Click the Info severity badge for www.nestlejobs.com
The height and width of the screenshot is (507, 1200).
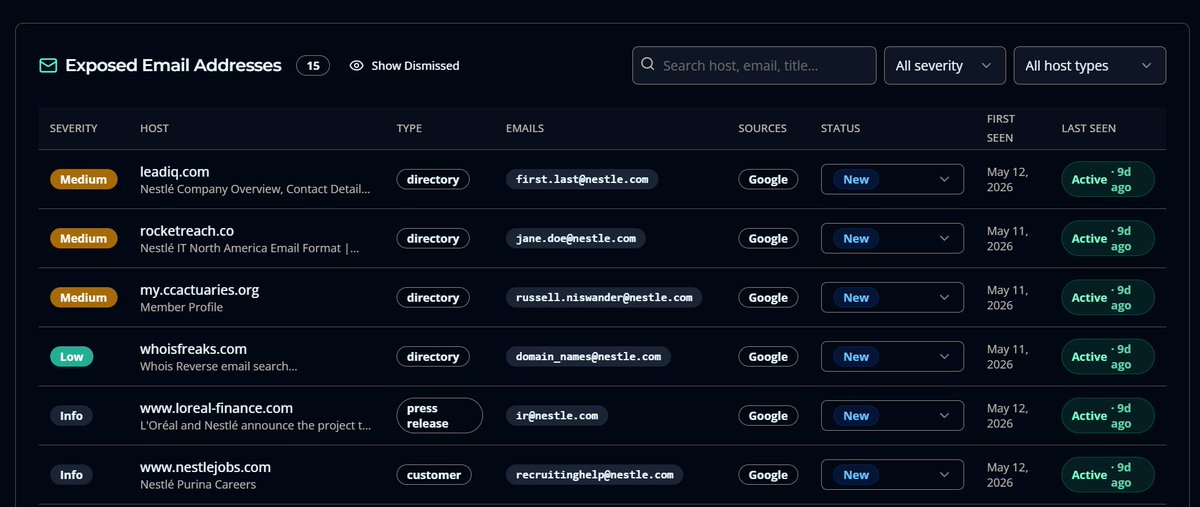point(71,475)
